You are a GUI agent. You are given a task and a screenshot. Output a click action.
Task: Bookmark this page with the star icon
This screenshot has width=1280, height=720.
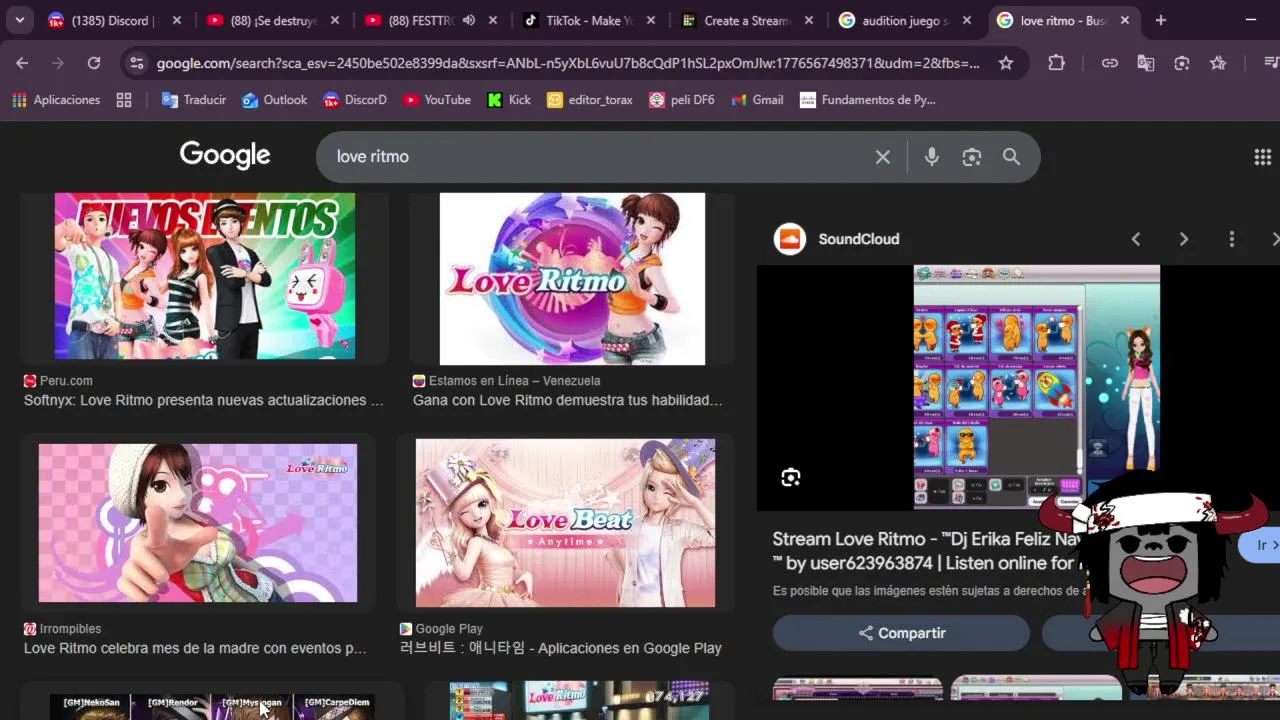[1006, 63]
